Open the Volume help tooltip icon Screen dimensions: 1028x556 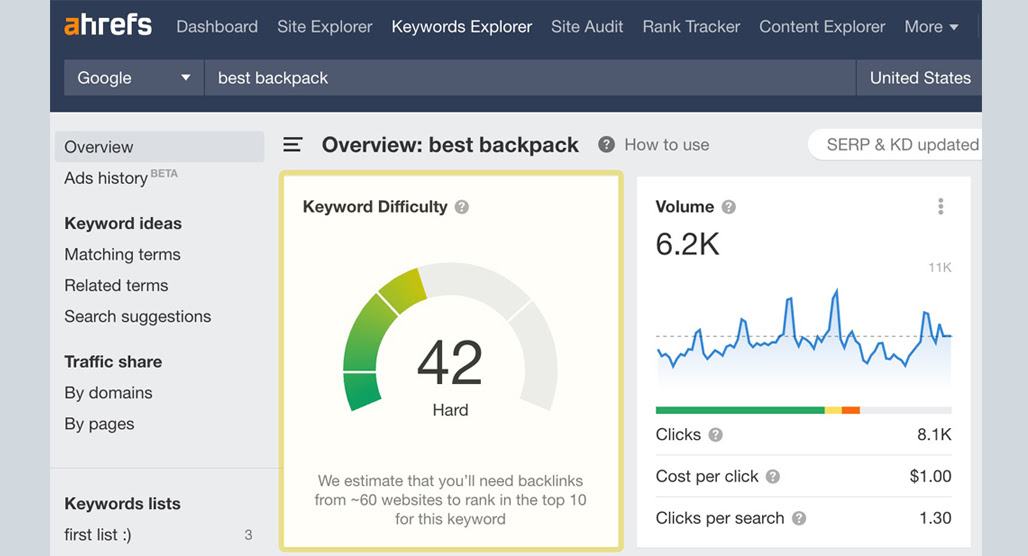[x=728, y=207]
